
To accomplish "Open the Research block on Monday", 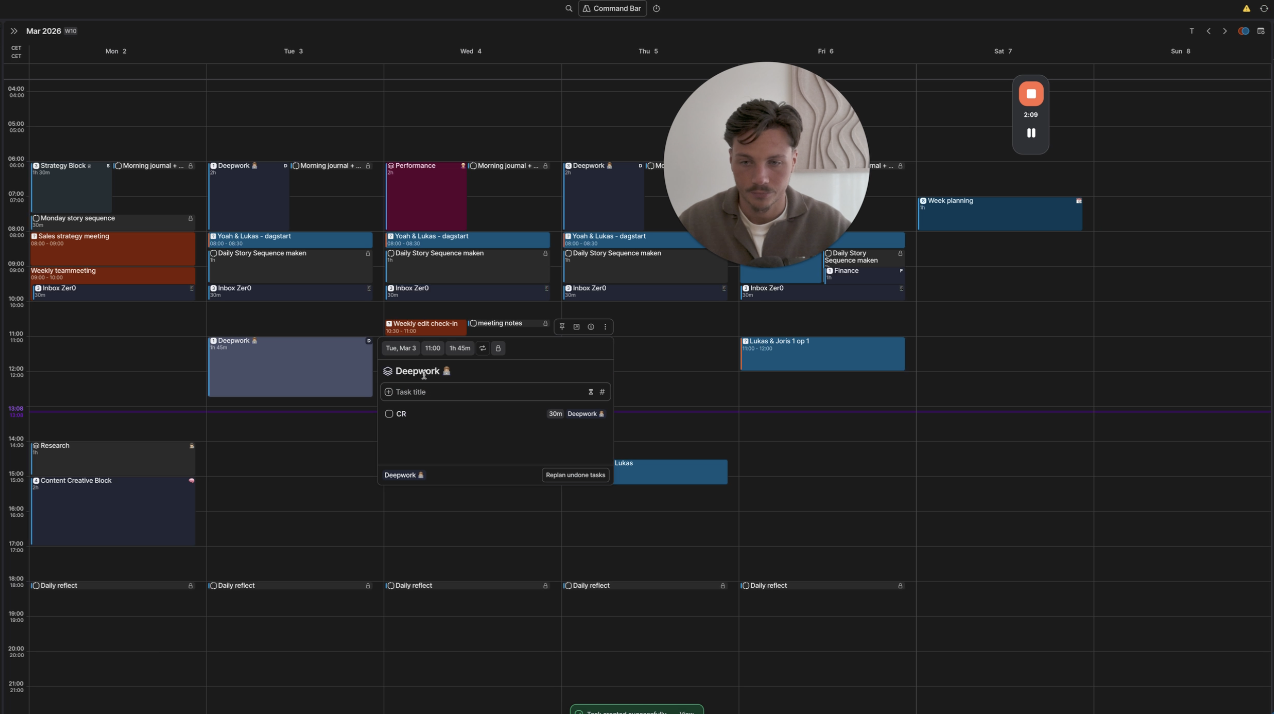I will [113, 459].
